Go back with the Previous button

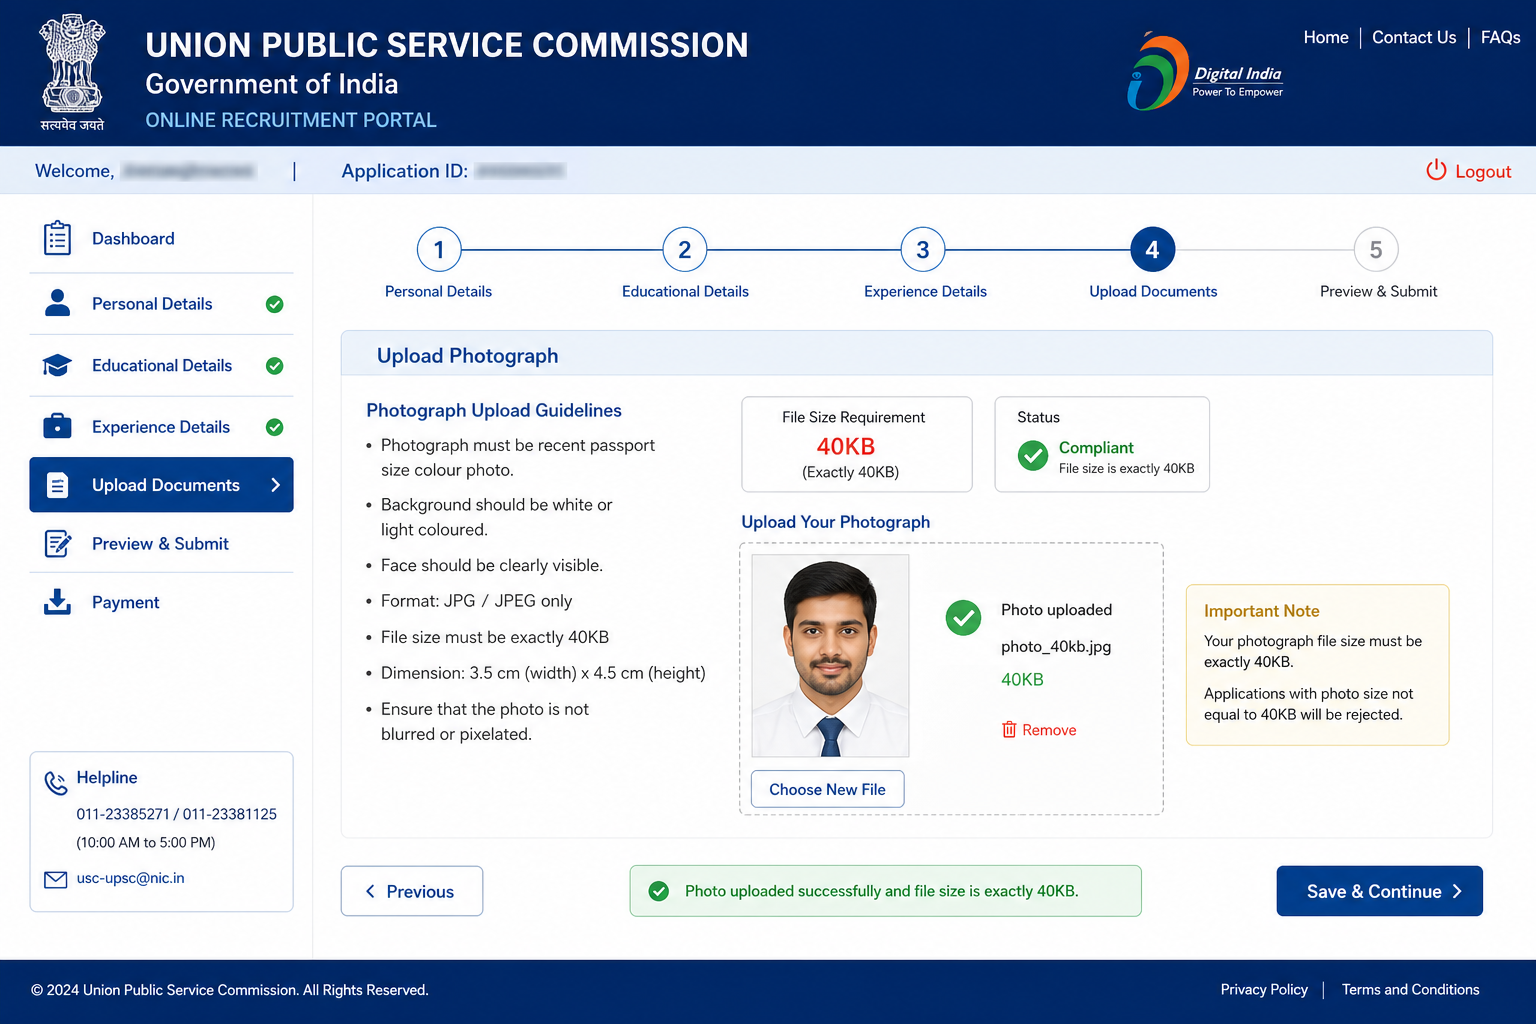tap(412, 891)
